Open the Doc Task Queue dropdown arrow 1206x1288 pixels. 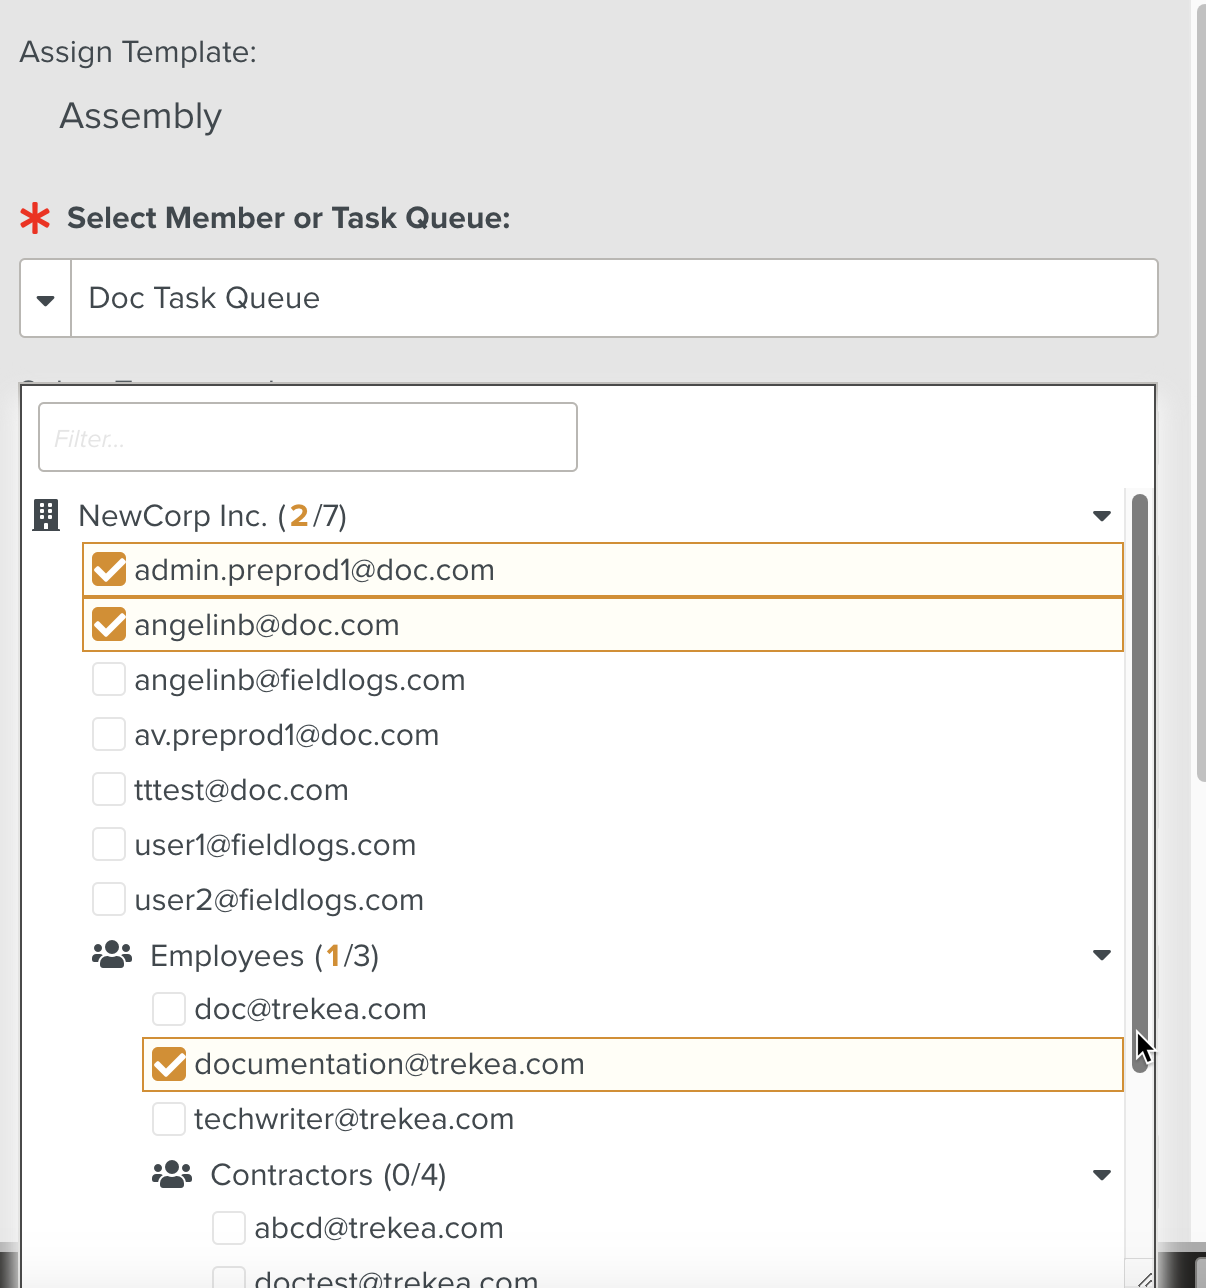[46, 299]
